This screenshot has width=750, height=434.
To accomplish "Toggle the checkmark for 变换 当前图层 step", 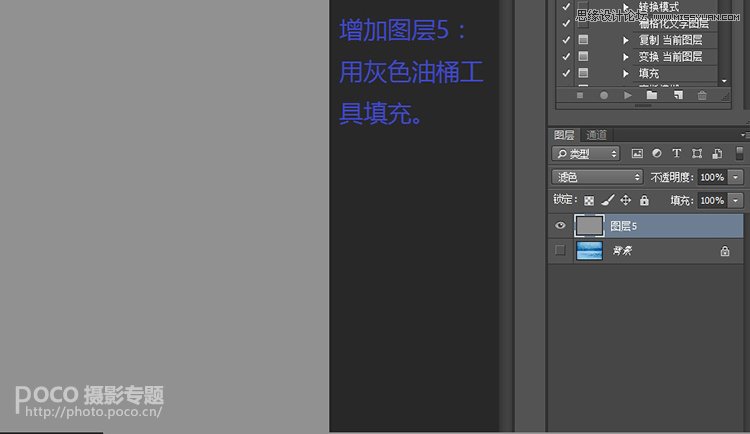I will (x=566, y=56).
